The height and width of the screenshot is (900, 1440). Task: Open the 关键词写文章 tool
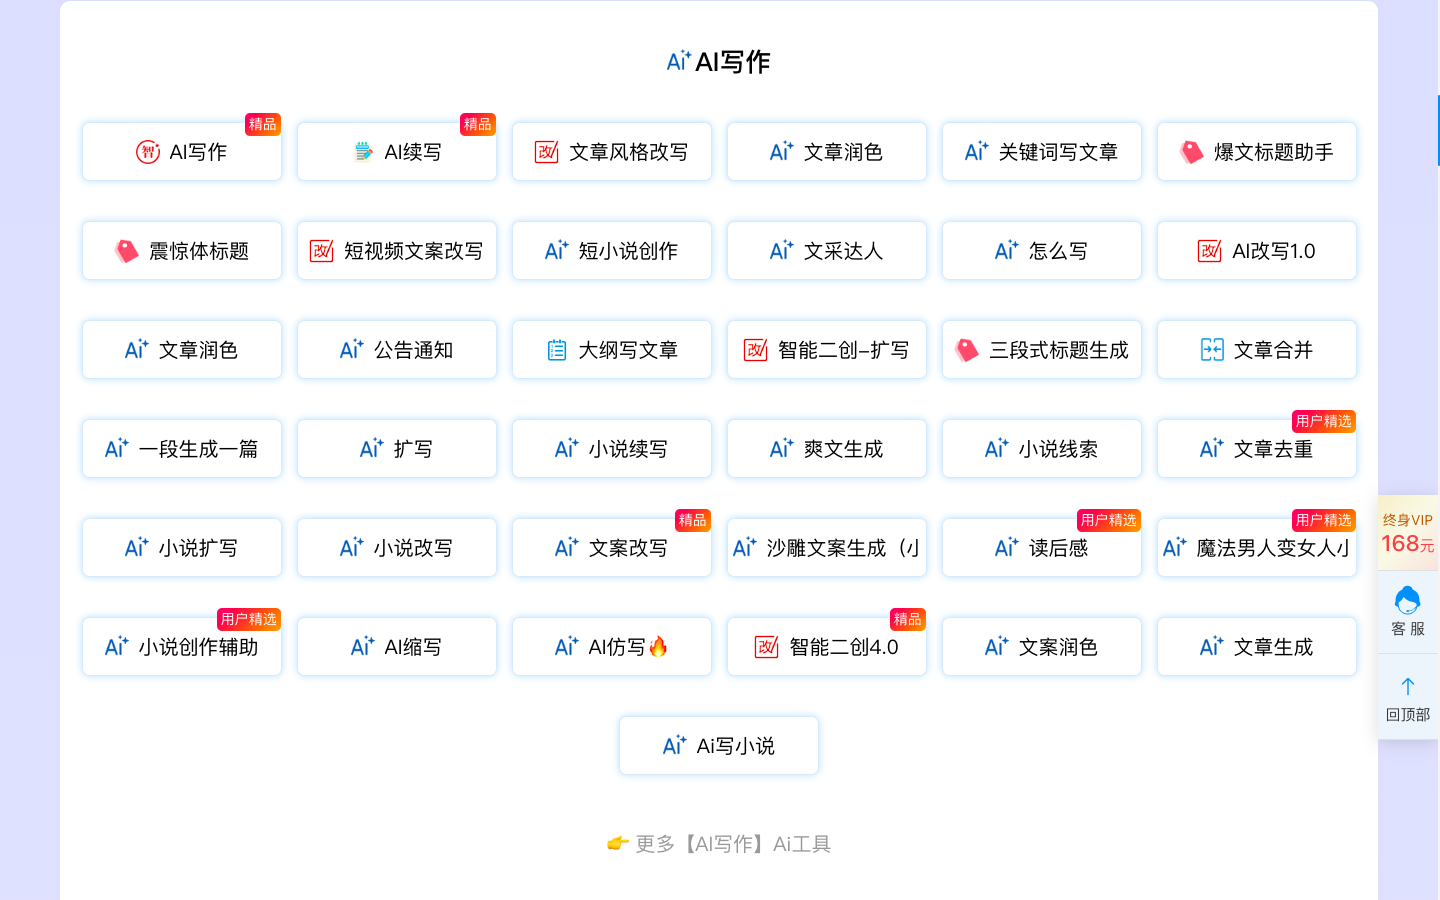click(1041, 152)
